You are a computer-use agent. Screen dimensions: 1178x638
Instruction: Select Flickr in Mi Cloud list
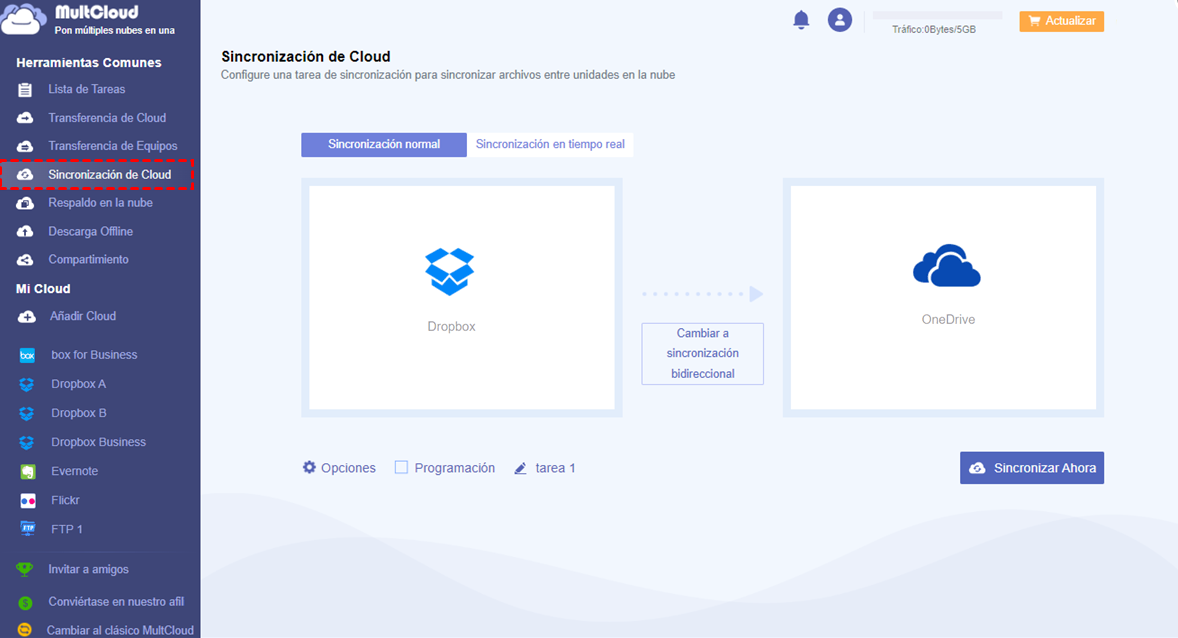click(x=65, y=500)
